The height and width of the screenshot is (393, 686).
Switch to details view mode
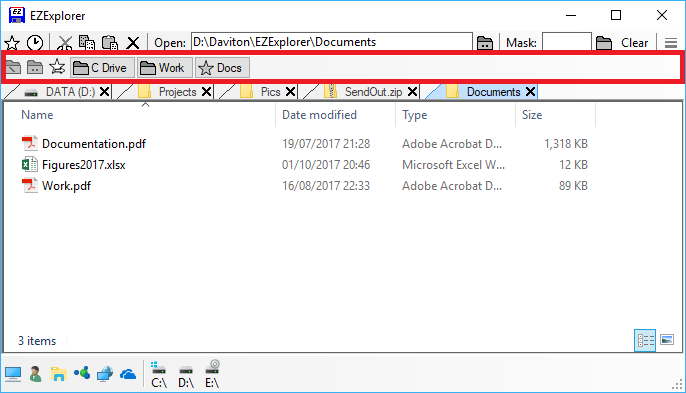pyautogui.click(x=645, y=340)
